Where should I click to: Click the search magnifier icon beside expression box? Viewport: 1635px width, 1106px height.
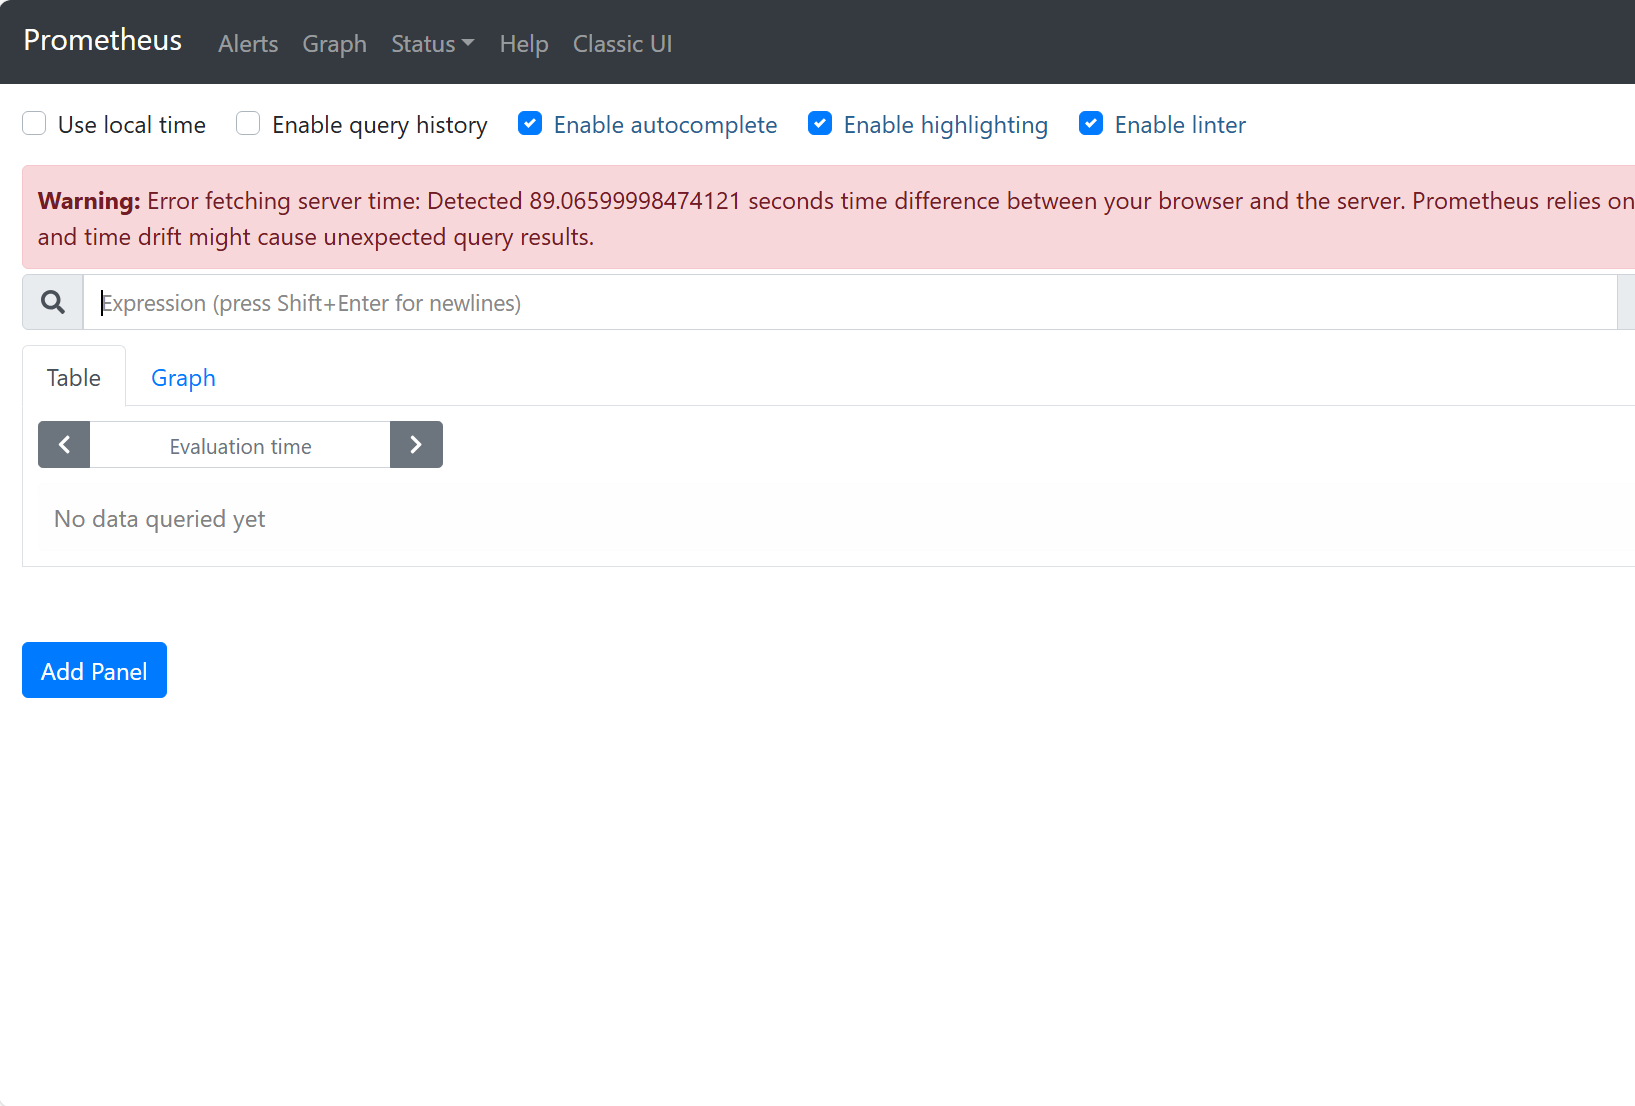(x=53, y=302)
